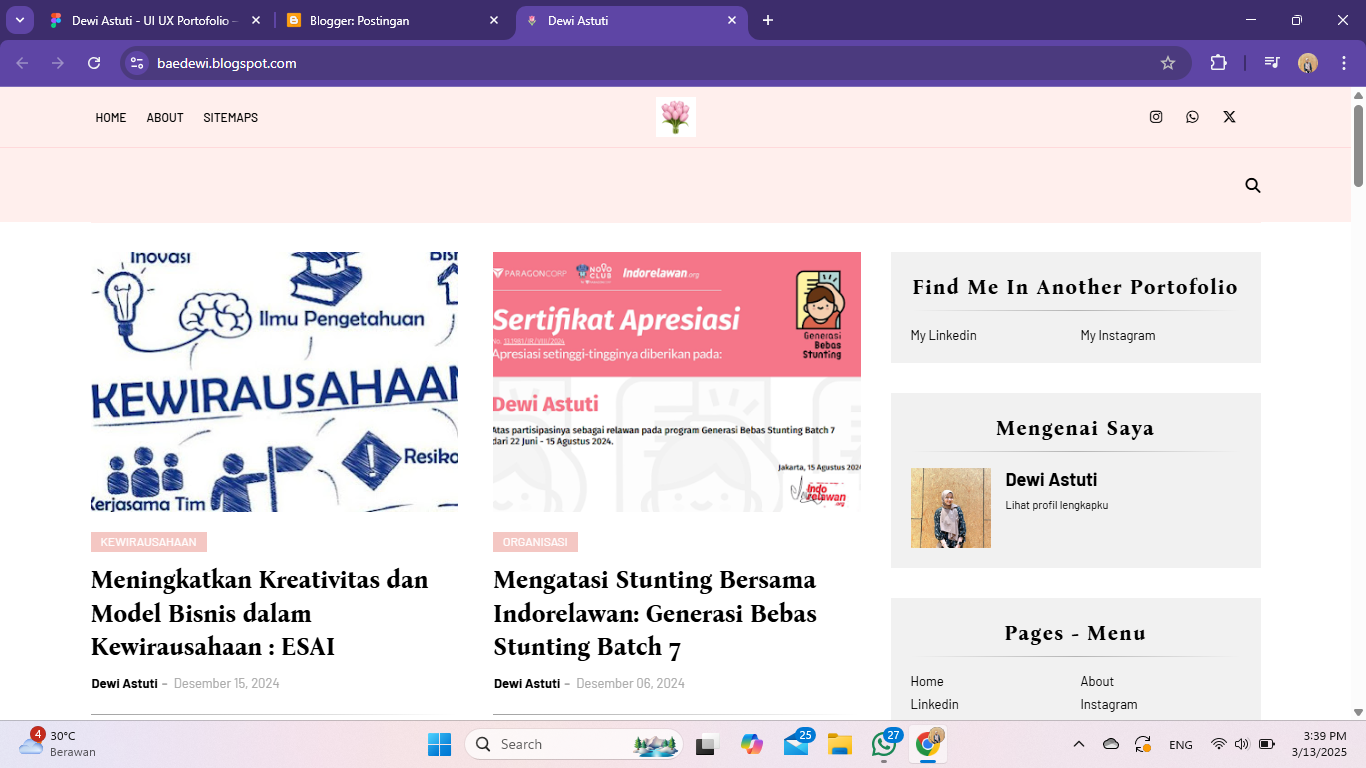Bookmark this page with the star icon
The image size is (1366, 768).
[1168, 63]
